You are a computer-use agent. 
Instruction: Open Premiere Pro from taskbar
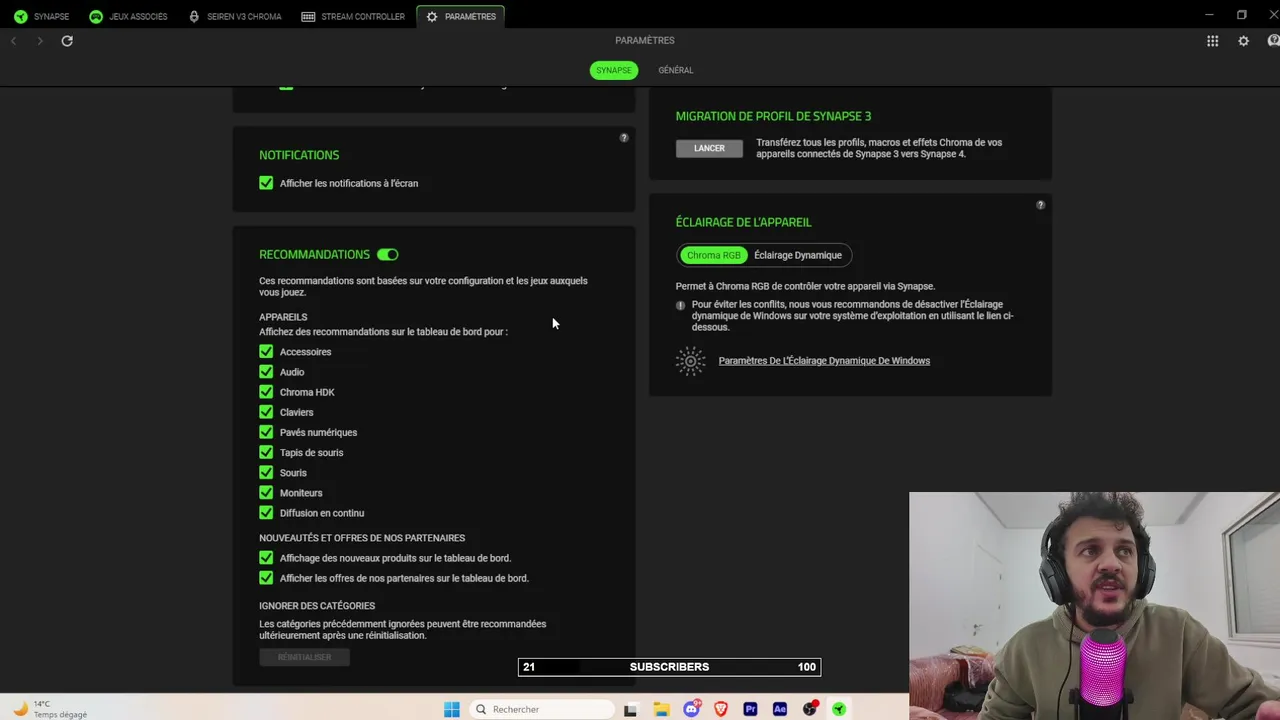tap(750, 709)
